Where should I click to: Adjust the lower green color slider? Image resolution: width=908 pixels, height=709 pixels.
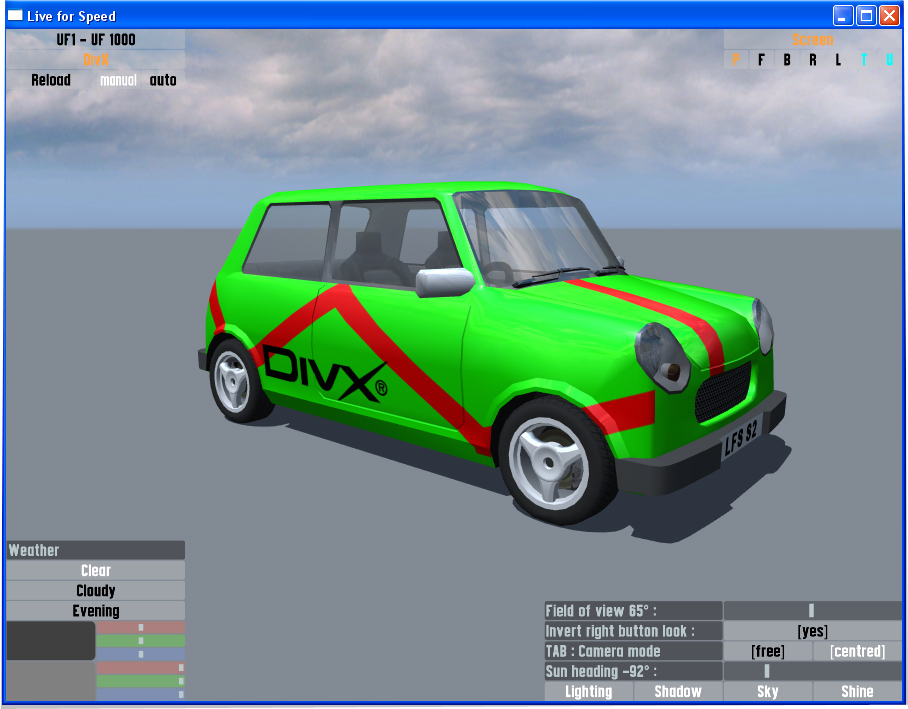click(141, 681)
